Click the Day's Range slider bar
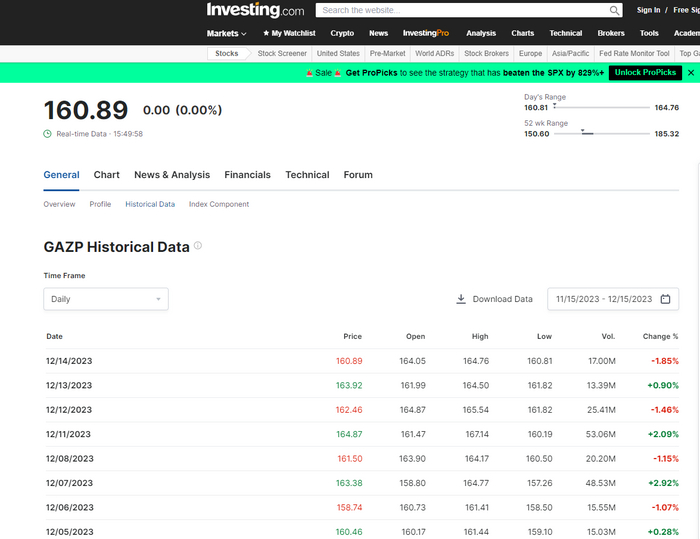Viewport: 700px width, 539px height. coord(601,107)
